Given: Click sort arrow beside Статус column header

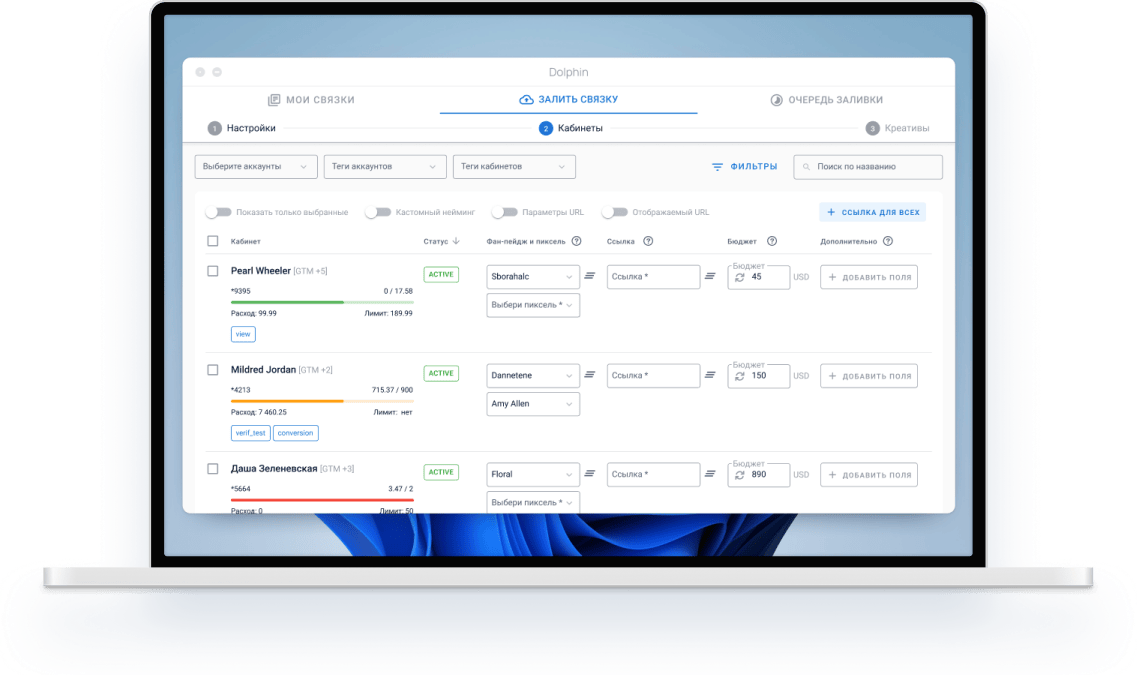Looking at the screenshot, I should coord(456,241).
